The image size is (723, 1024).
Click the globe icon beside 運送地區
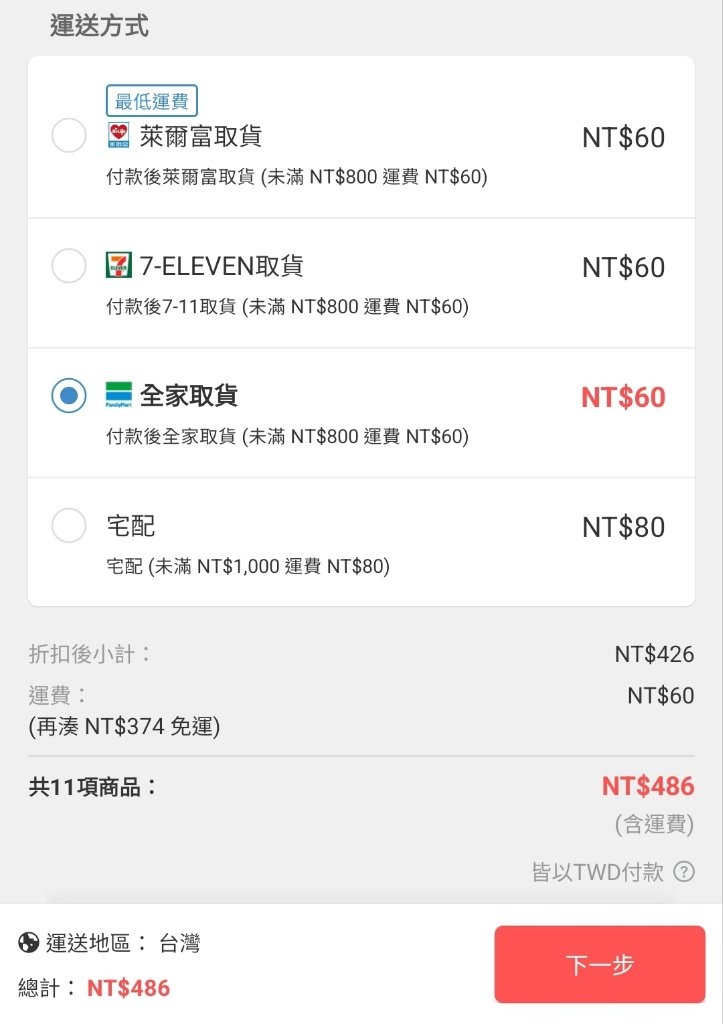coord(29,943)
